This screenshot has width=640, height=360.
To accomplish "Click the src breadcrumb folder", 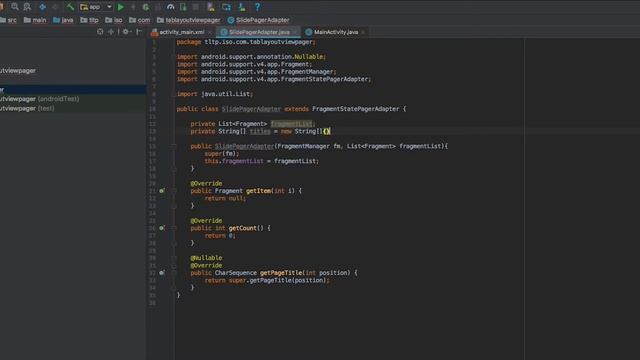I will [9, 20].
